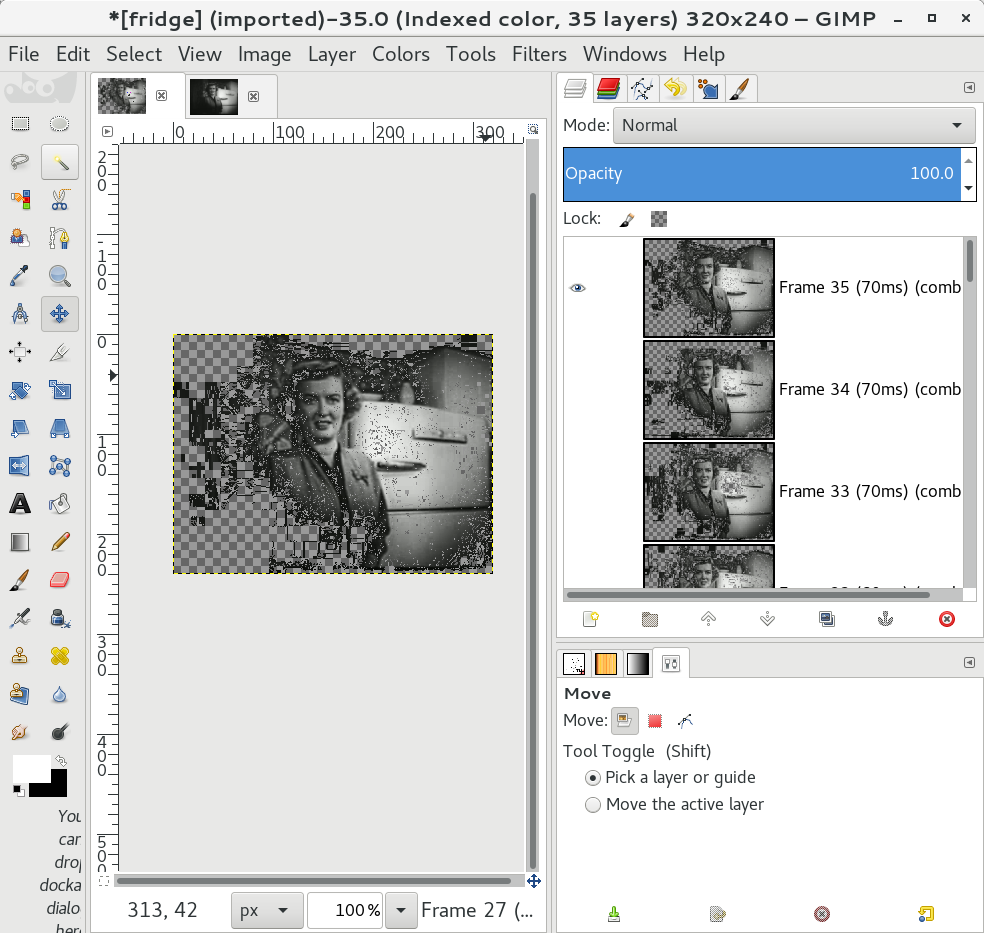Pick the Eraser tool

59,580
